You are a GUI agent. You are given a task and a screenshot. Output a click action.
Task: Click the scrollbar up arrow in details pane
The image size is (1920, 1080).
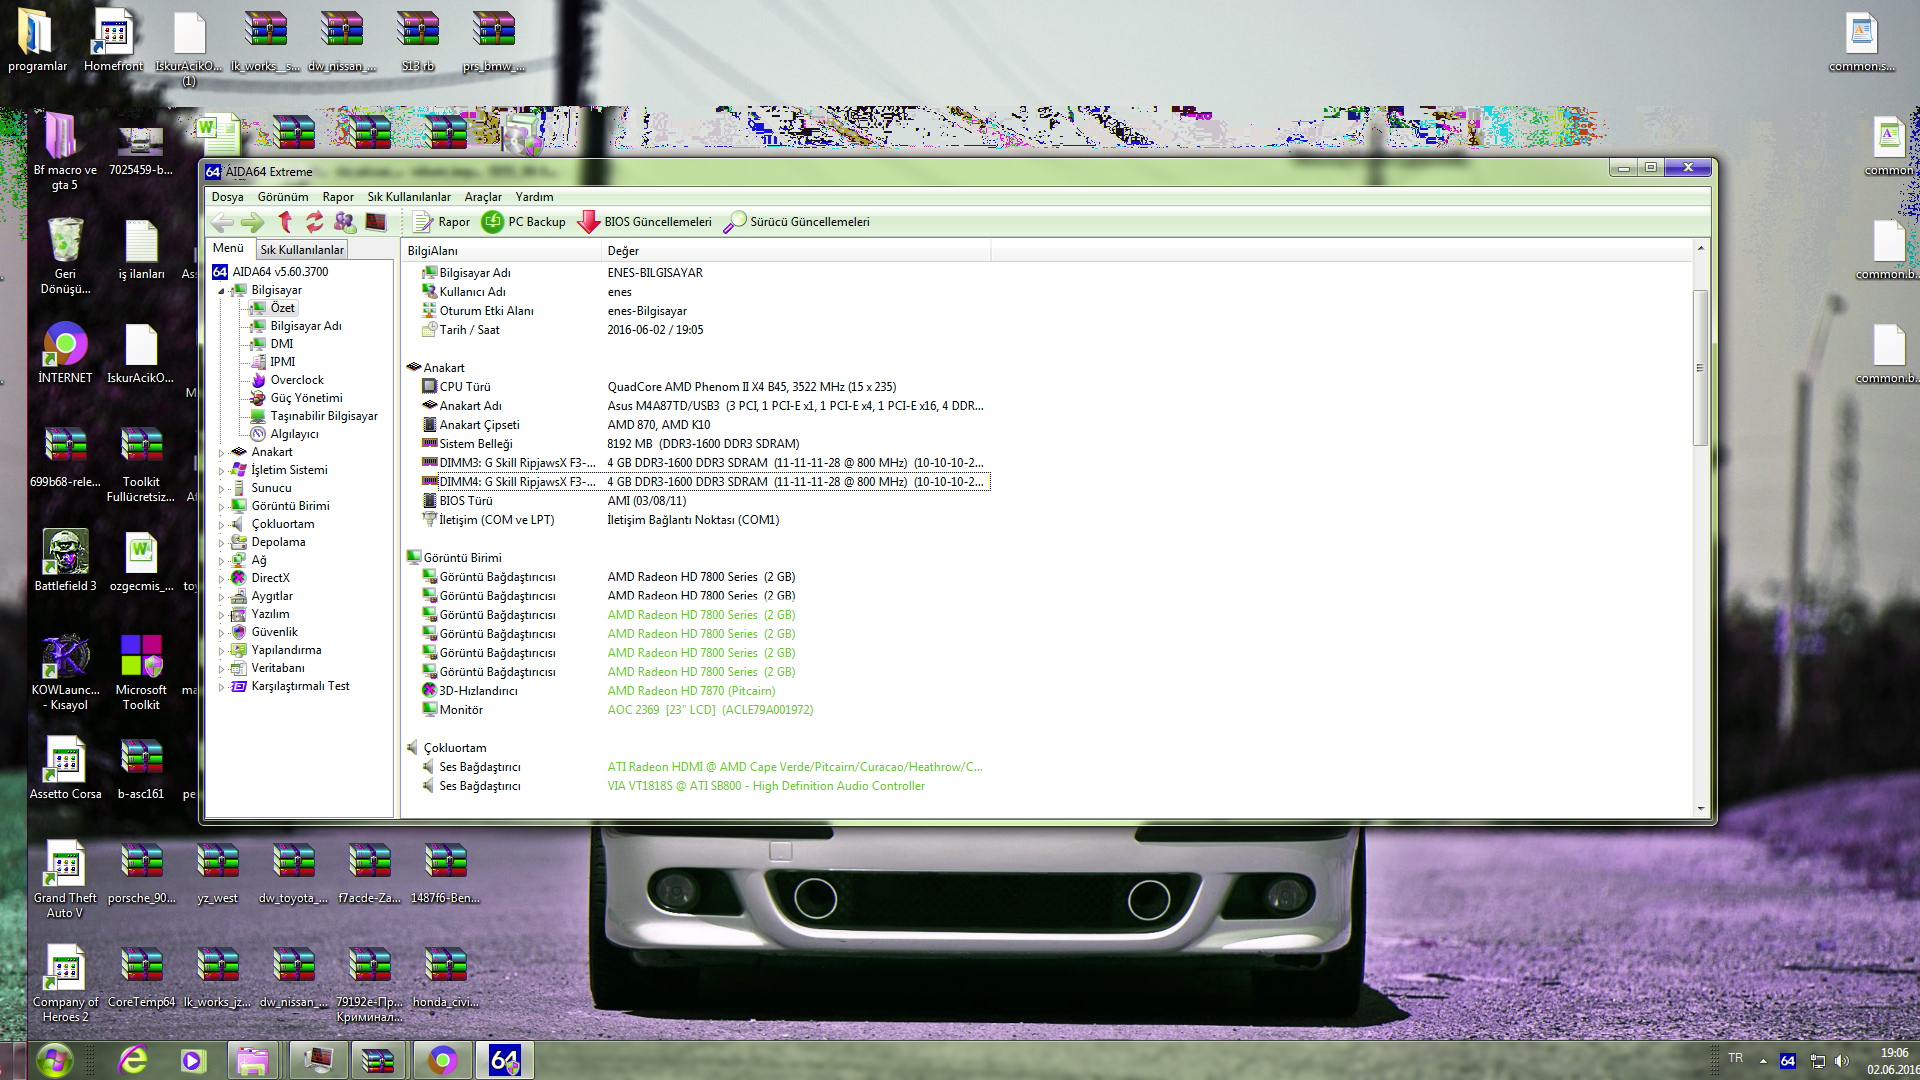[1700, 248]
